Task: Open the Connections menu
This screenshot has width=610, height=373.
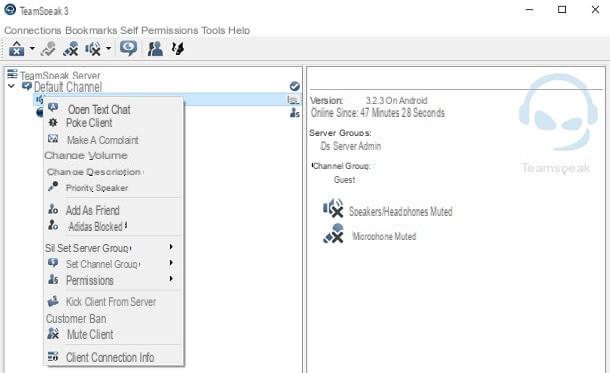Action: [x=33, y=30]
